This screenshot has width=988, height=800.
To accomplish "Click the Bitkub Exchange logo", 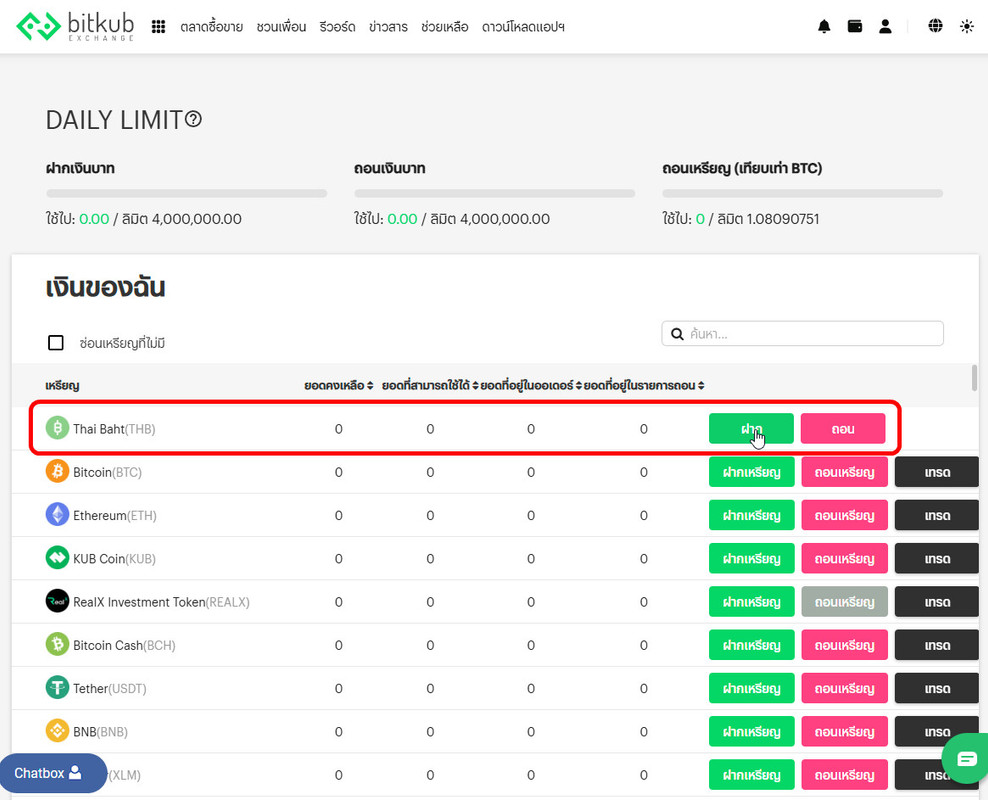I will pos(75,26).
